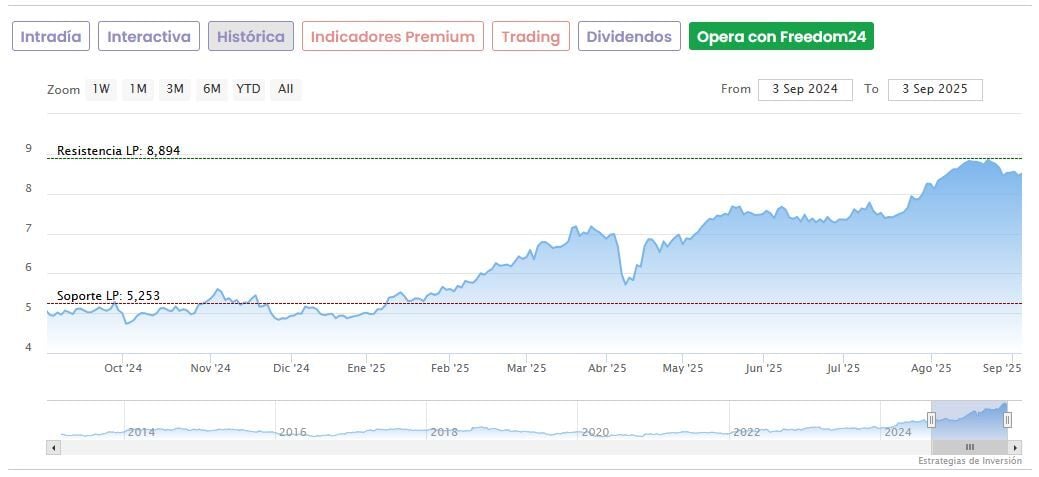Image resolution: width=1039 pixels, height=477 pixels.
Task: Open the Estrategias de Inversión link
Action: 970,461
